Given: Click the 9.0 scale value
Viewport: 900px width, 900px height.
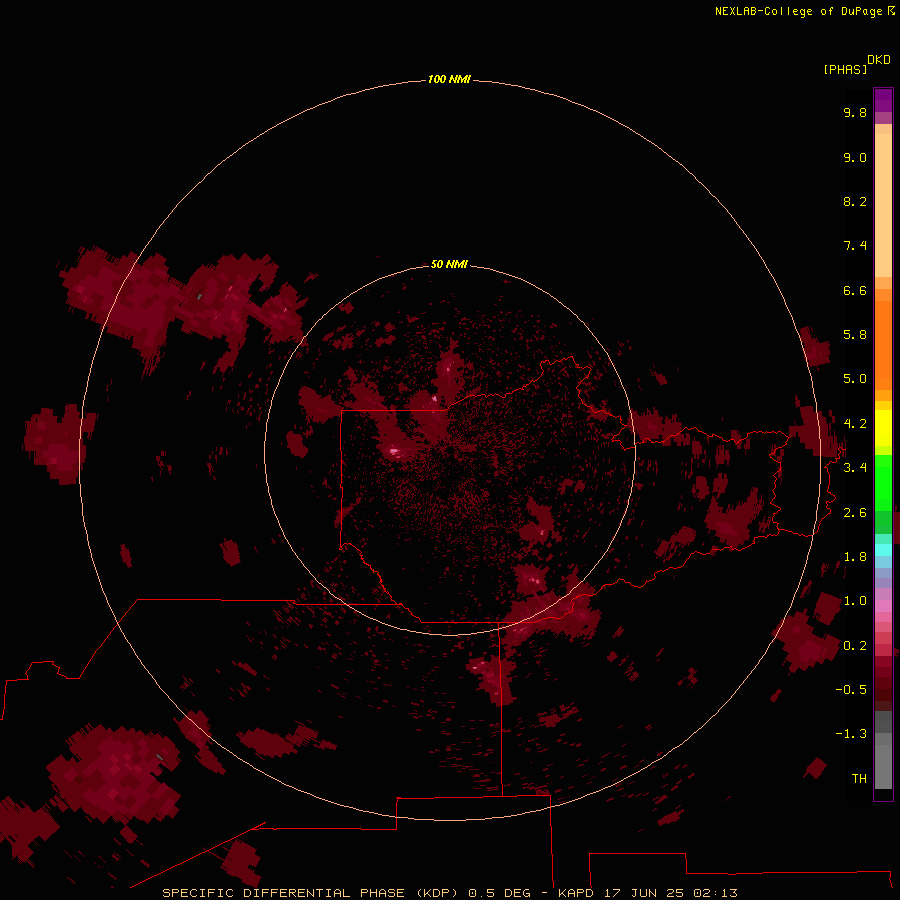Looking at the screenshot, I should tap(855, 157).
